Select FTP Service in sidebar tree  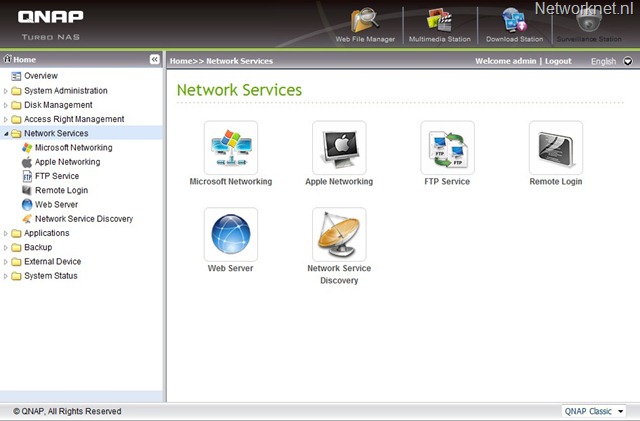pyautogui.click(x=57, y=176)
